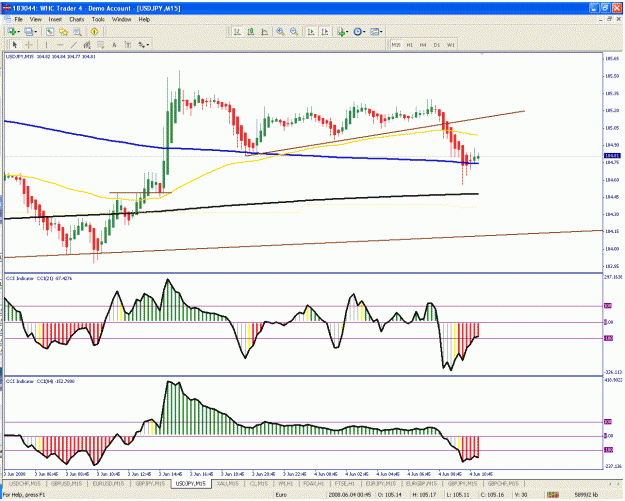The image size is (625, 501).
Task: Open the Tools menu
Action: point(98,19)
